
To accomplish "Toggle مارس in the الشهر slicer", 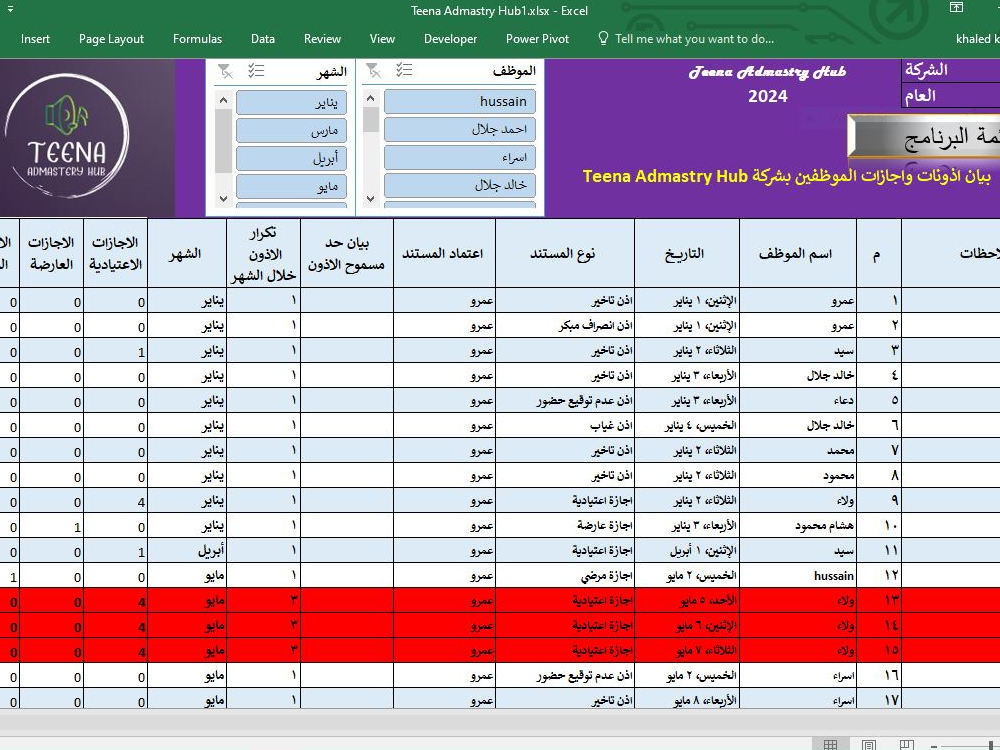I will [291, 131].
